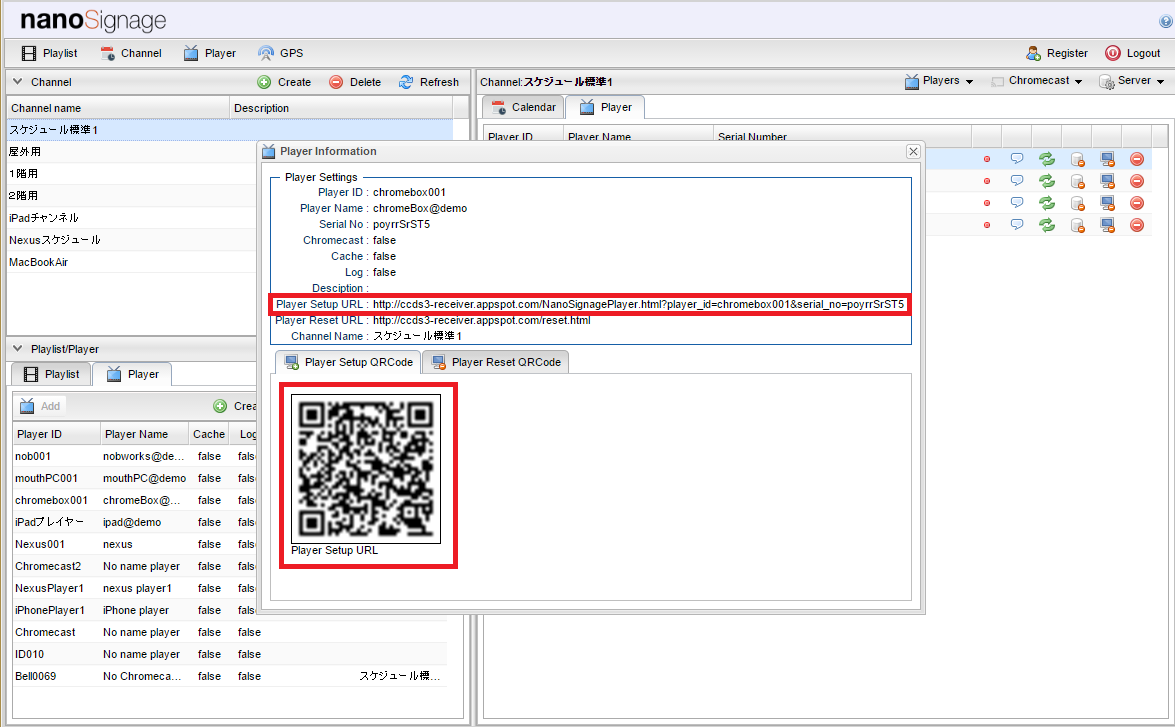Select player chromebox001 in the player list
The image size is (1175, 727).
pos(135,500)
